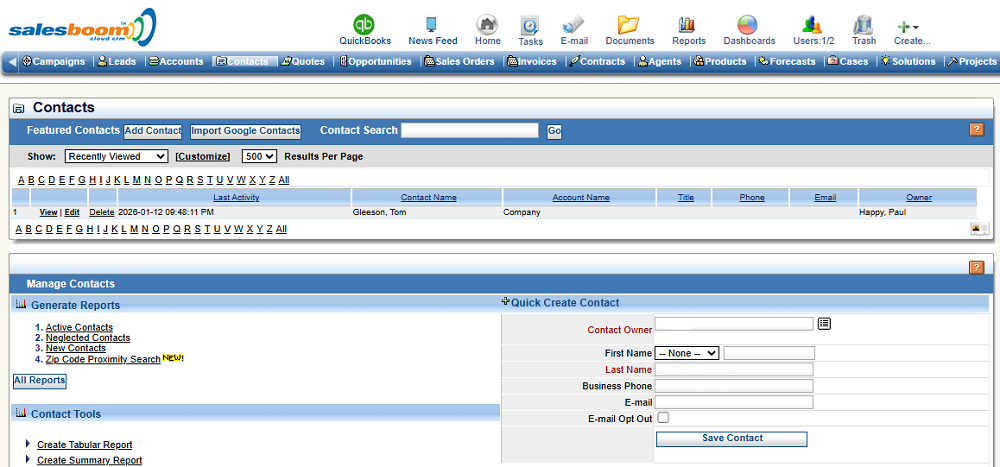
Task: Click the Add Contact button
Action: coord(153,131)
